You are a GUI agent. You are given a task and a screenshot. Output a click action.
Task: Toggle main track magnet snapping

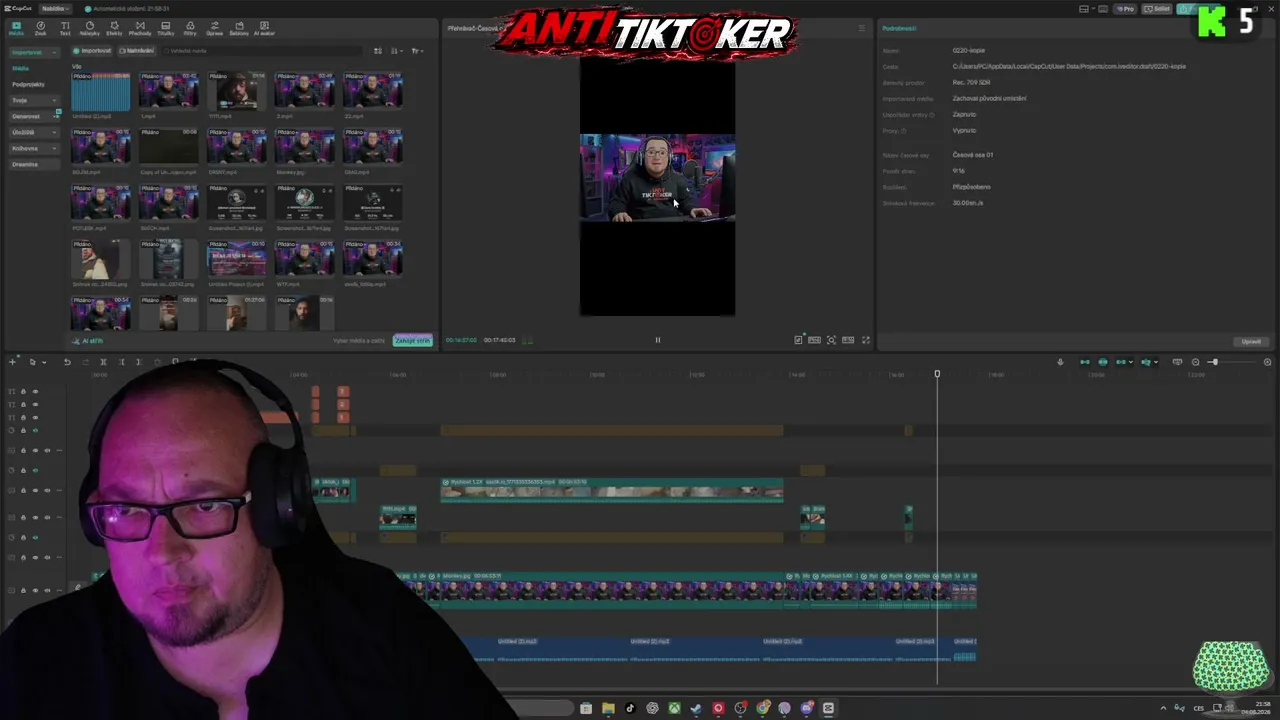(1084, 362)
